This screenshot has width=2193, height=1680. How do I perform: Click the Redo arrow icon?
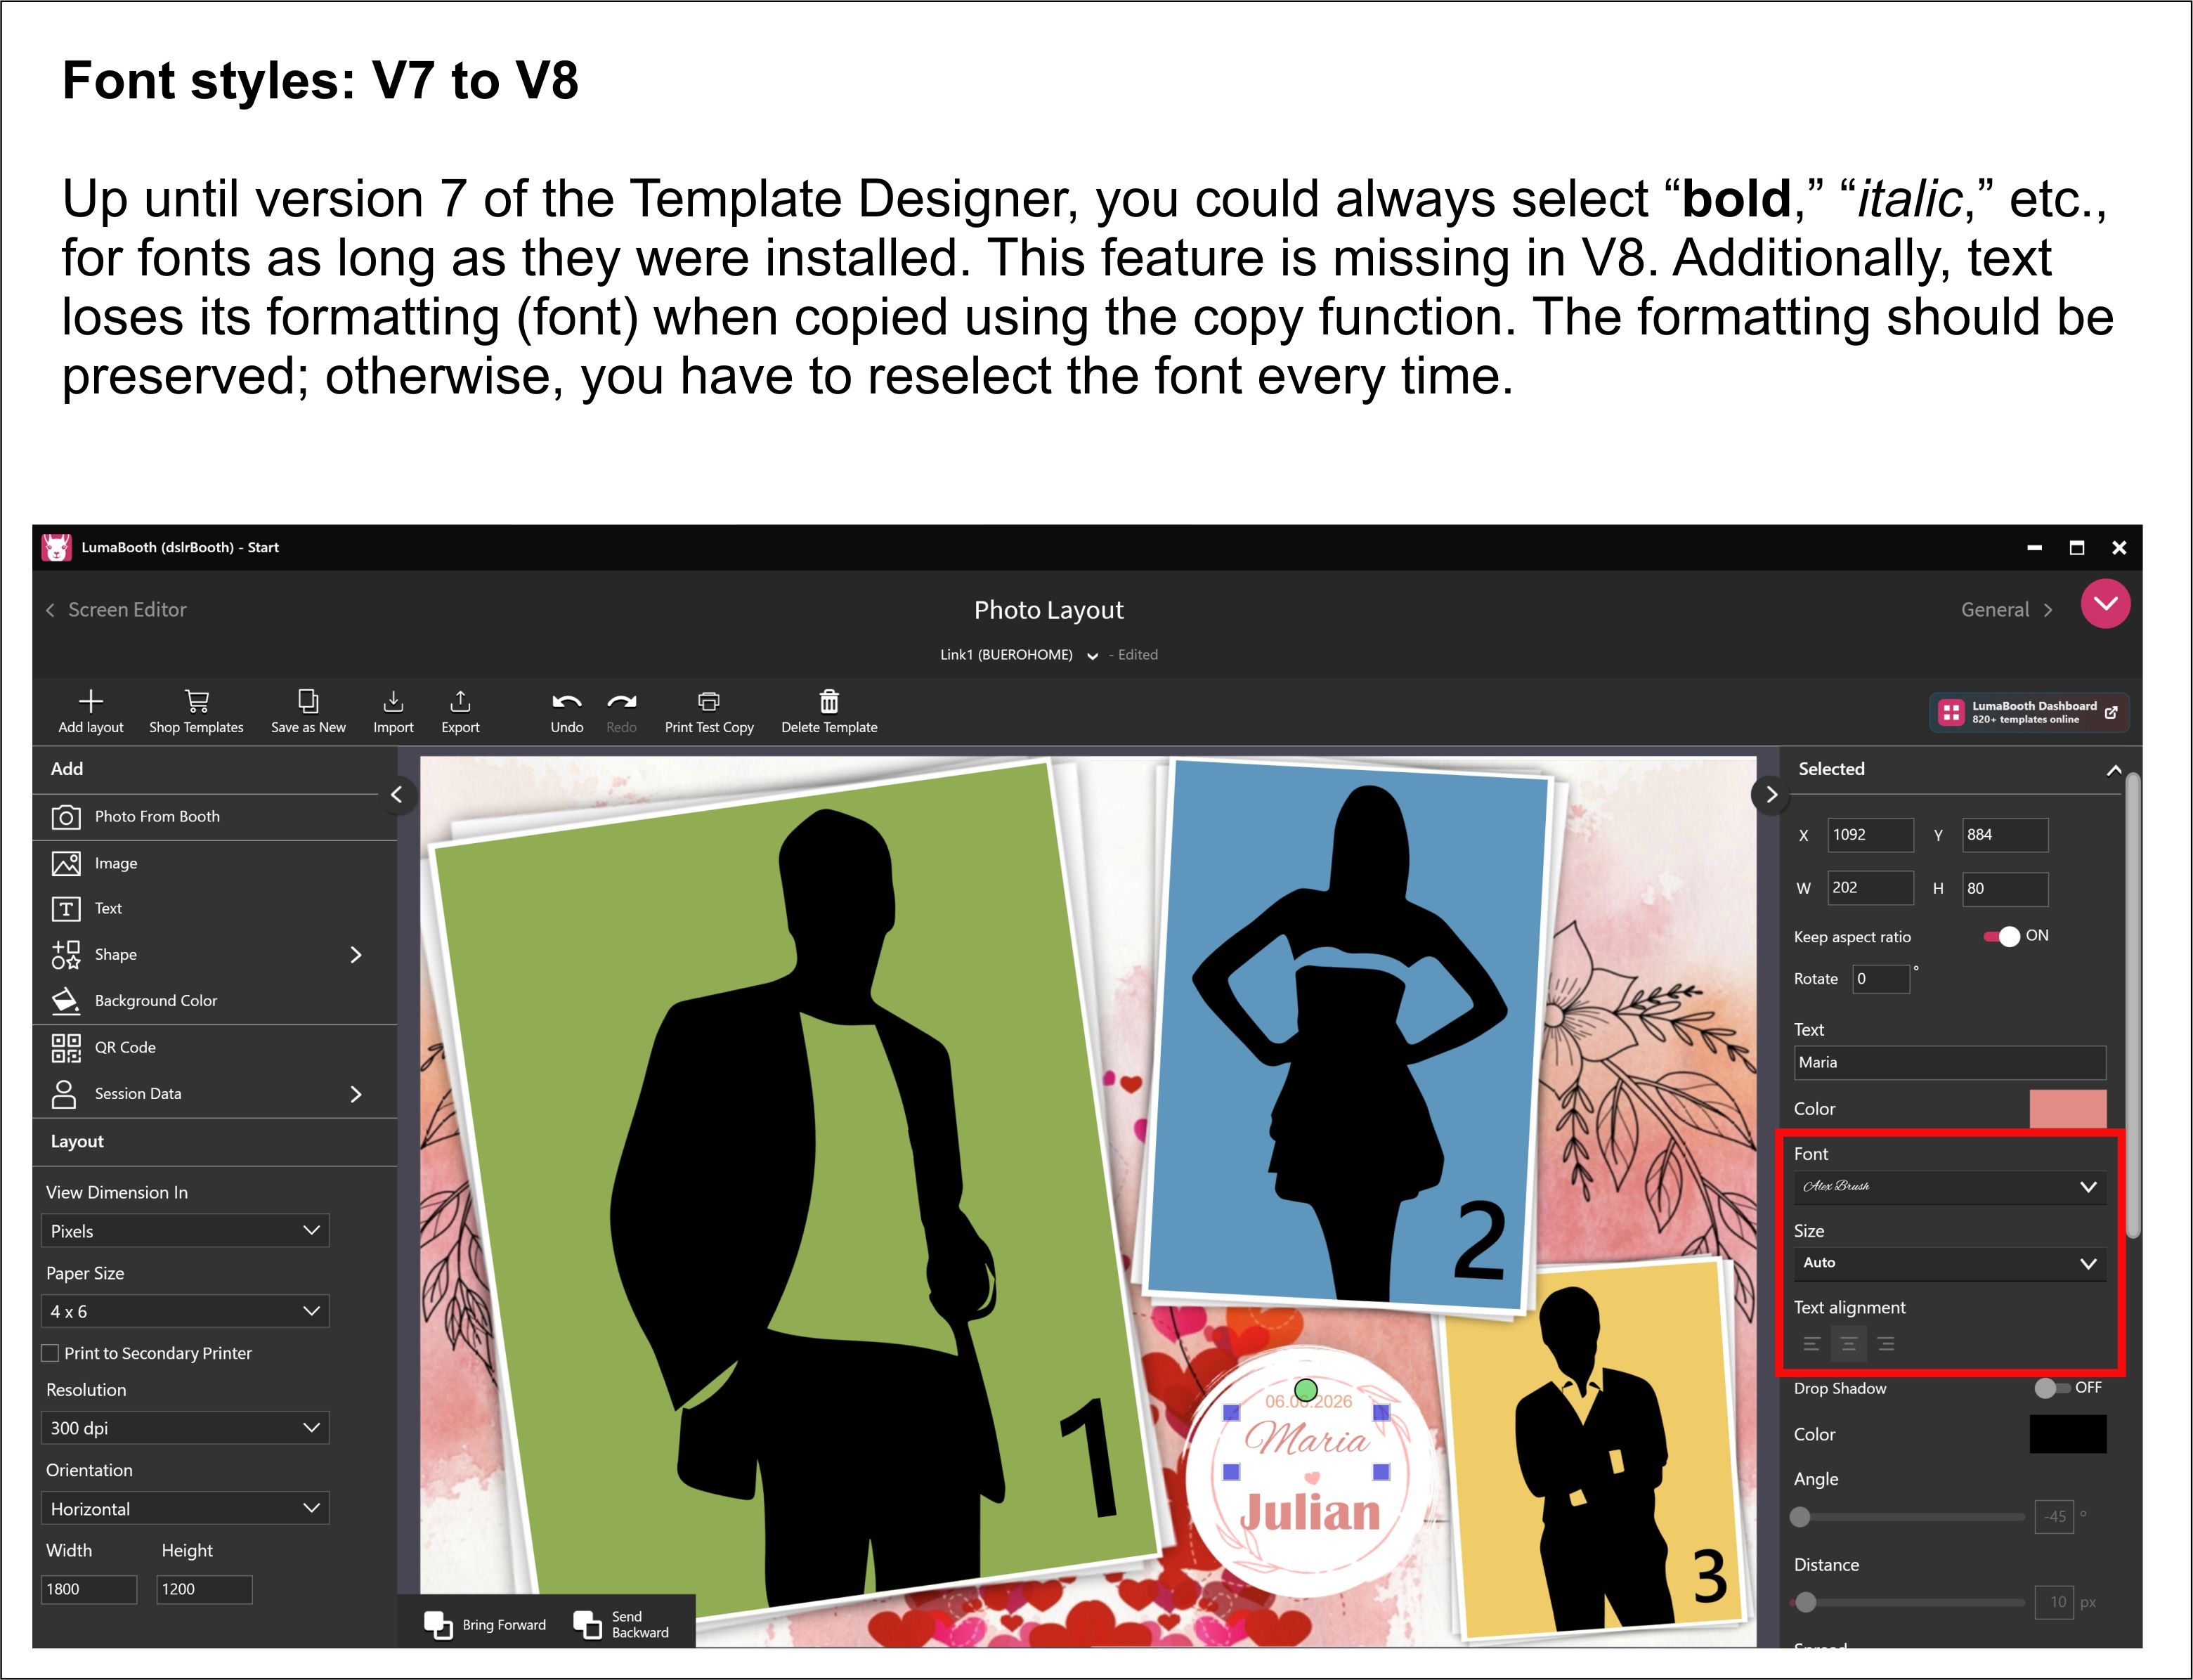622,702
